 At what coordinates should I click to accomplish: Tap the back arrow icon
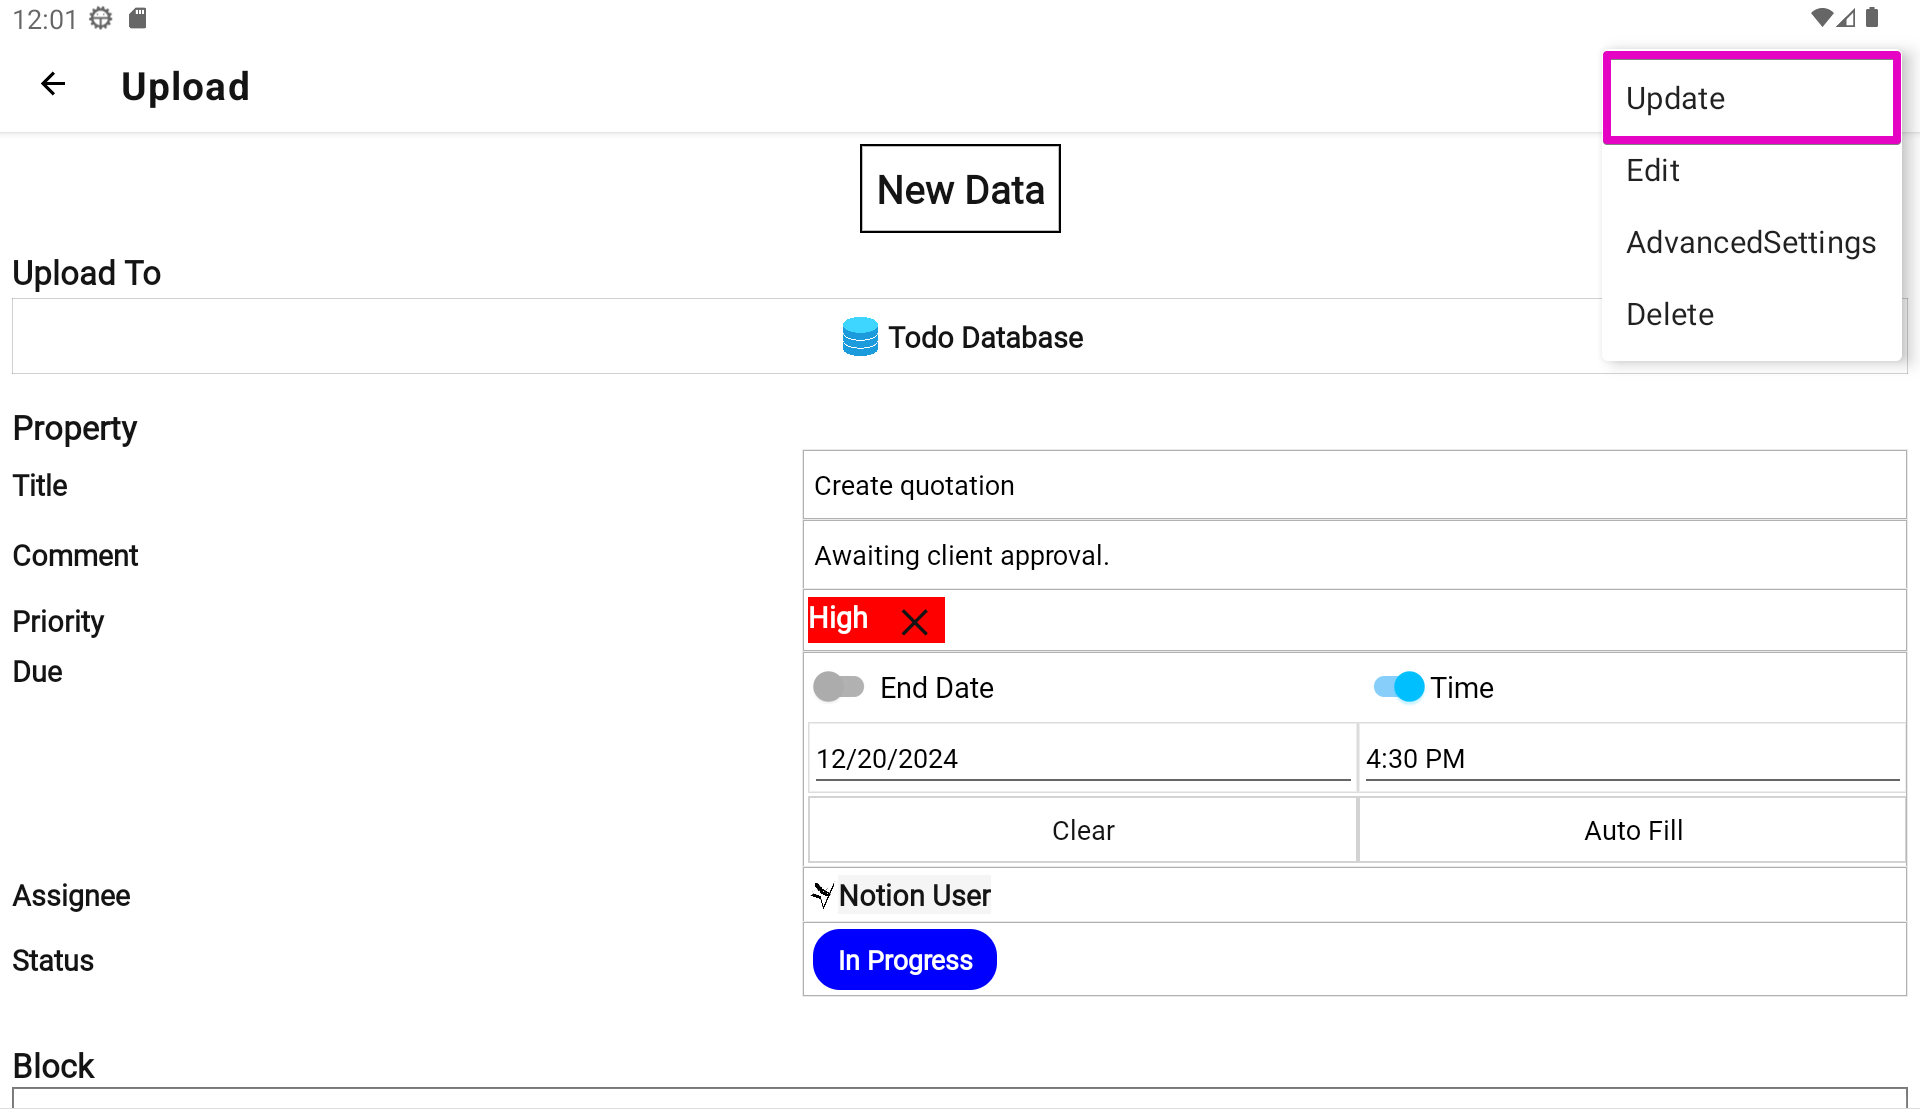53,85
